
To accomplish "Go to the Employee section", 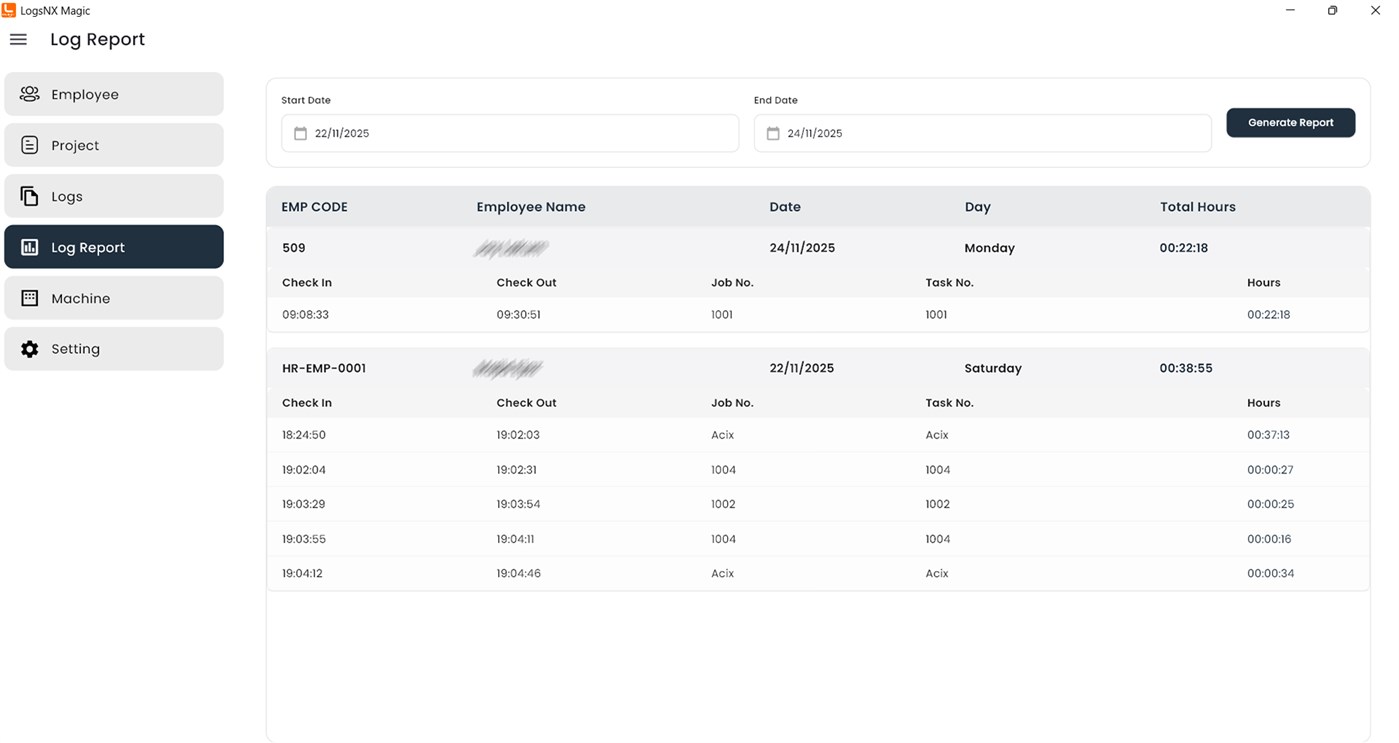I will [x=114, y=94].
